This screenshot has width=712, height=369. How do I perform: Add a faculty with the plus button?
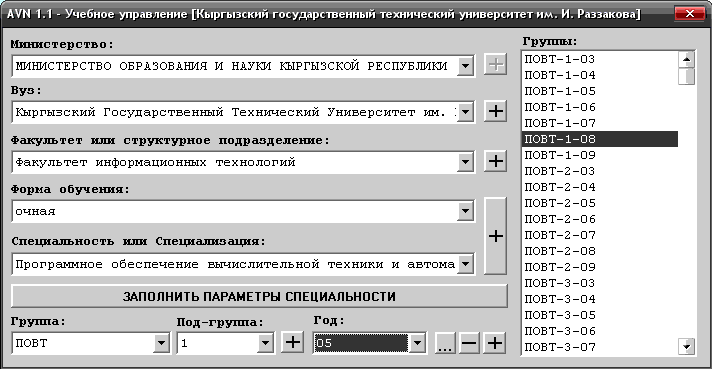point(495,161)
